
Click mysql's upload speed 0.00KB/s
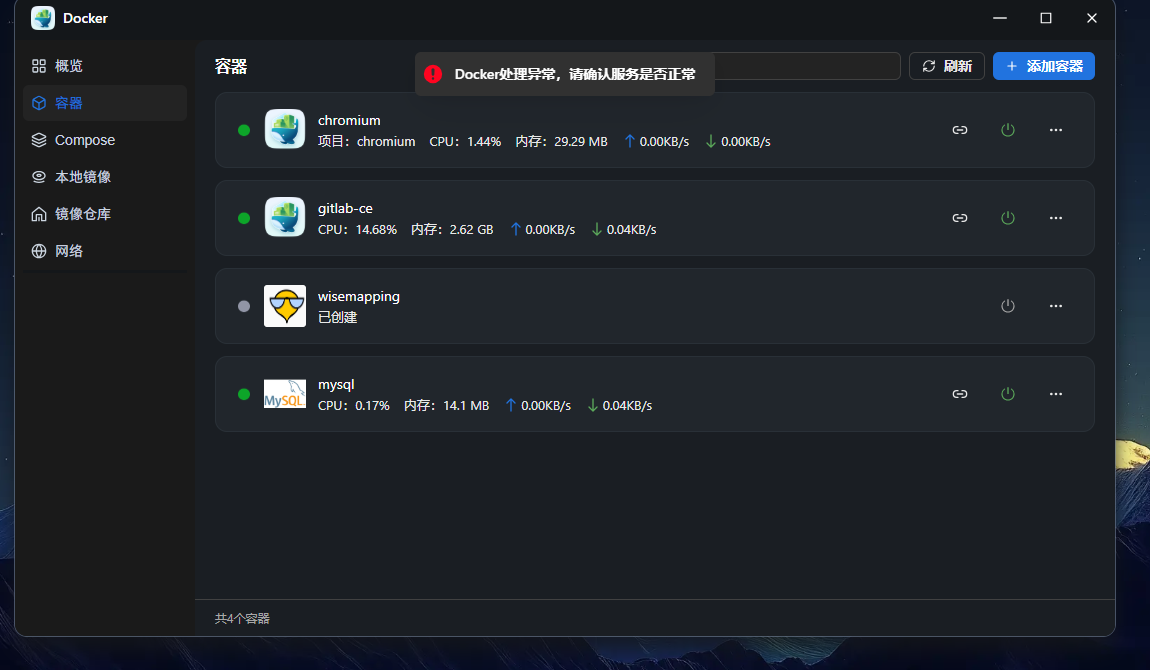538,405
